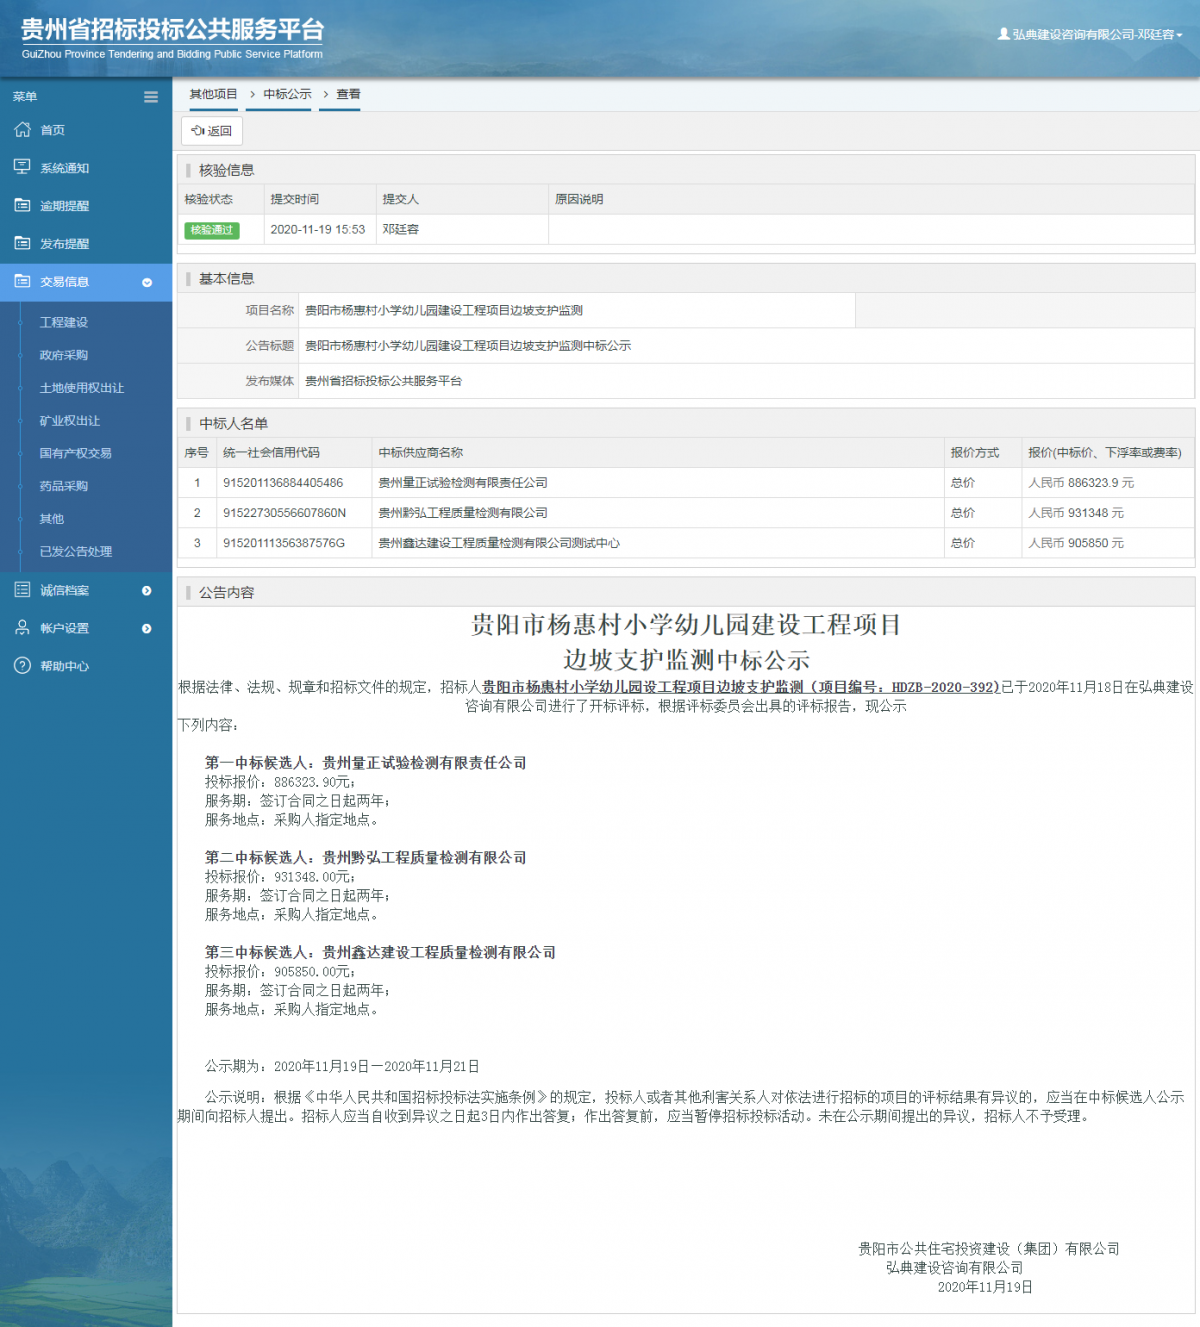Click price 人民币 931348 元

tap(1077, 513)
